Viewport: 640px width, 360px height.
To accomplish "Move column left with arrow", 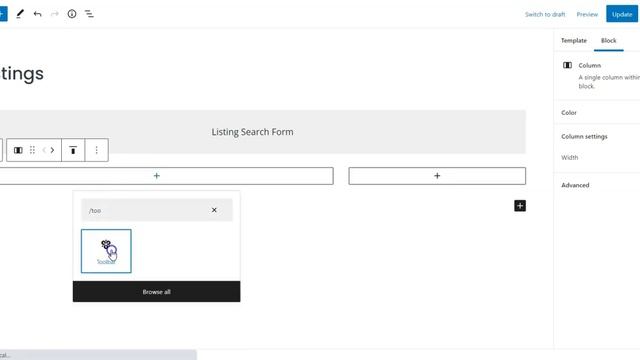I will click(44, 150).
